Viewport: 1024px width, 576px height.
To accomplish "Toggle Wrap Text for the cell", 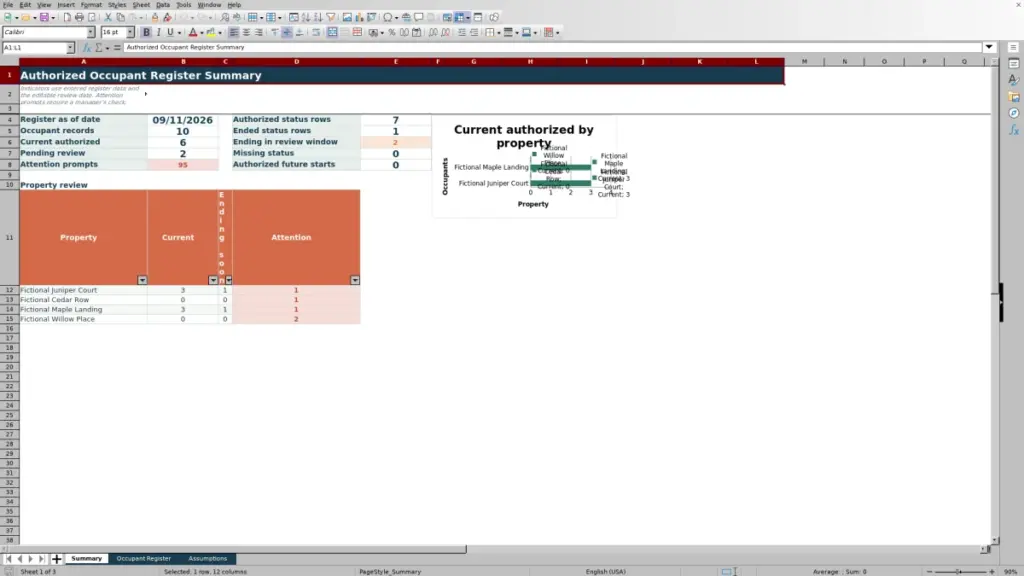I will (316, 33).
